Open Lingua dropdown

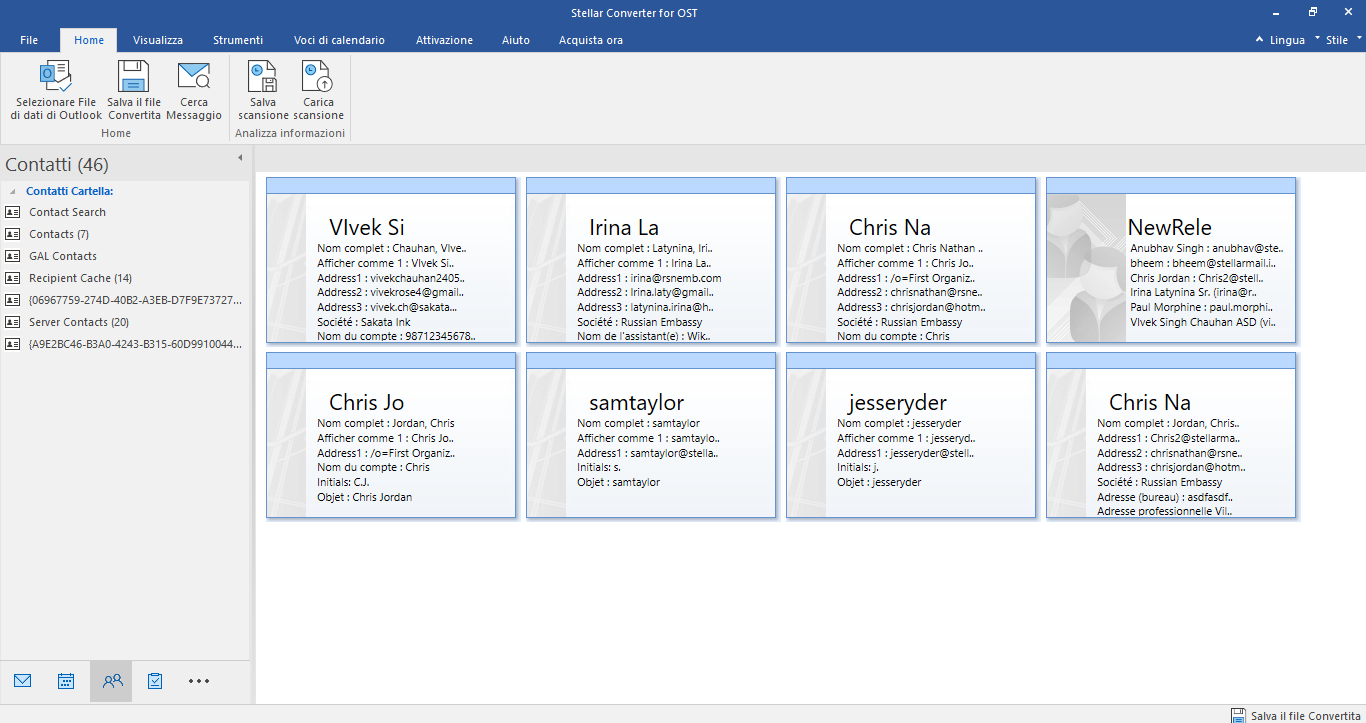tap(1287, 40)
